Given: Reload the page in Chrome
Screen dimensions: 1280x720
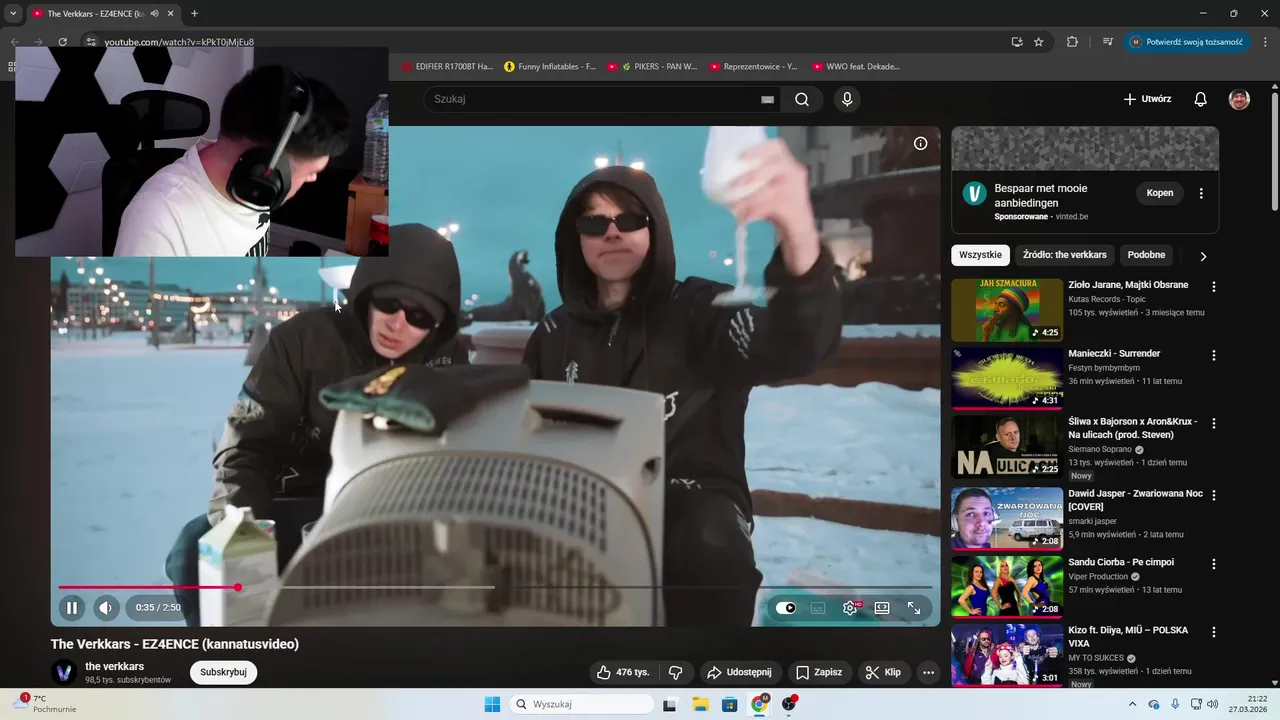Looking at the screenshot, I should coord(62,42).
